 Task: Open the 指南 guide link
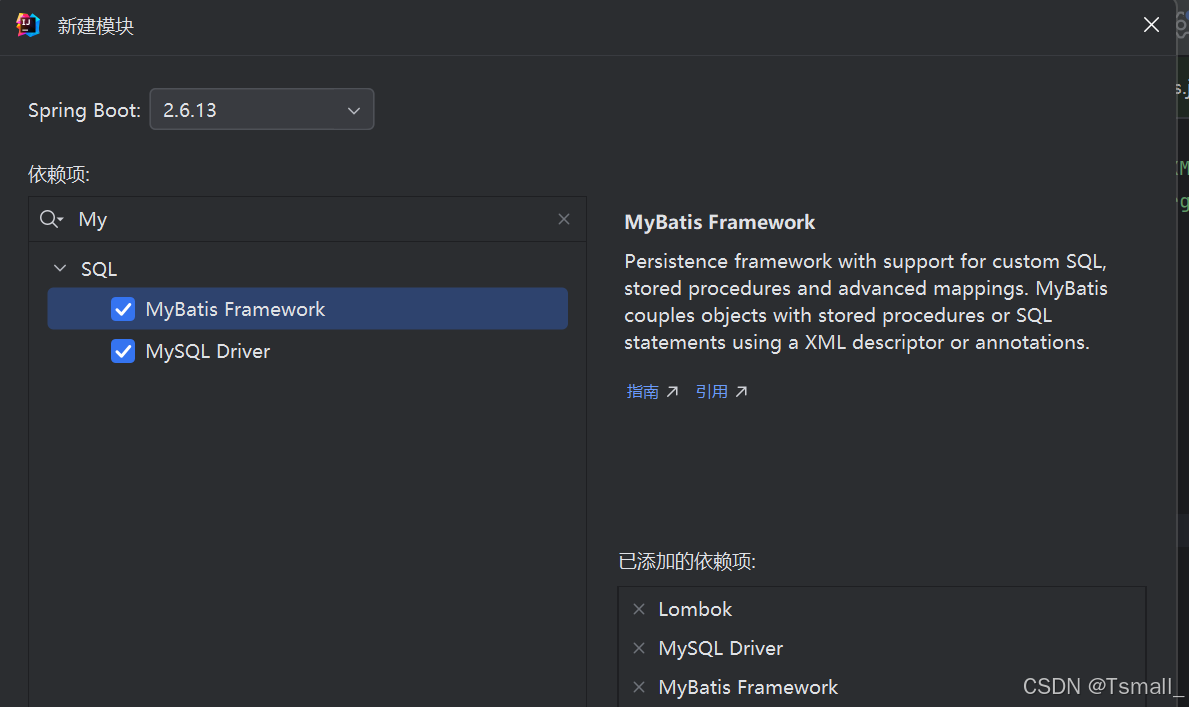pyautogui.click(x=652, y=391)
